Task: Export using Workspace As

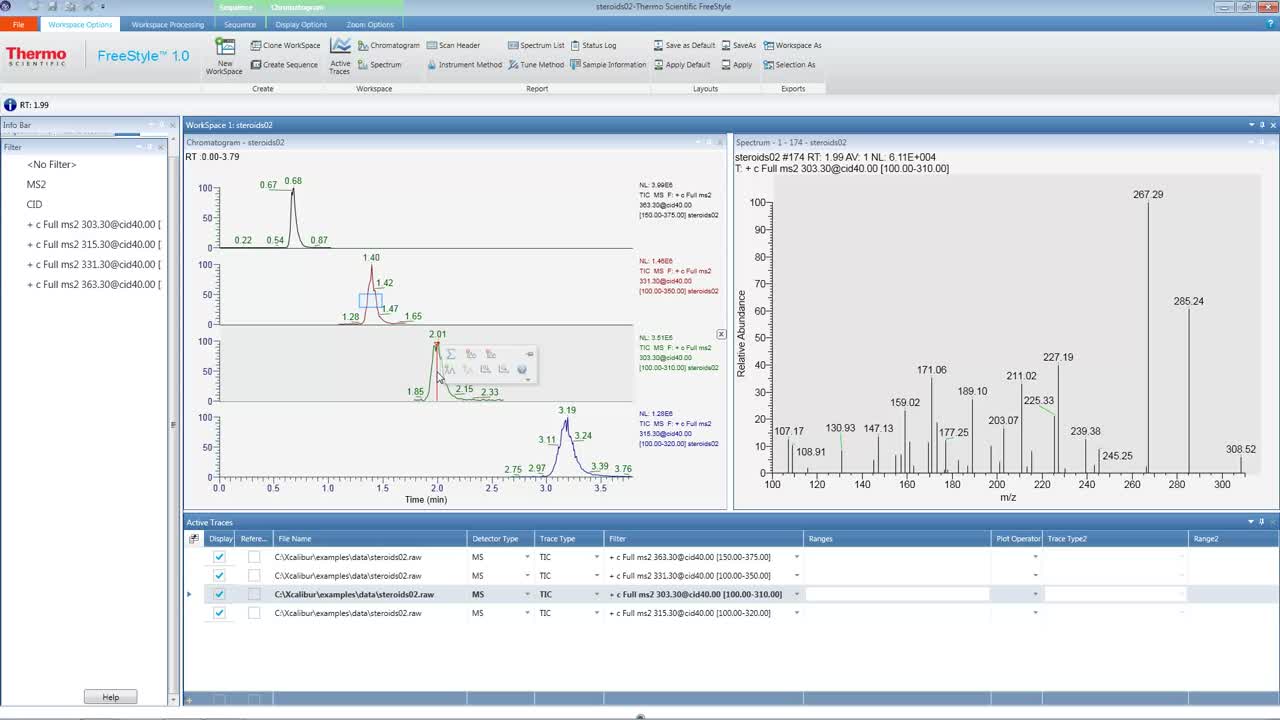Action: [x=792, y=45]
